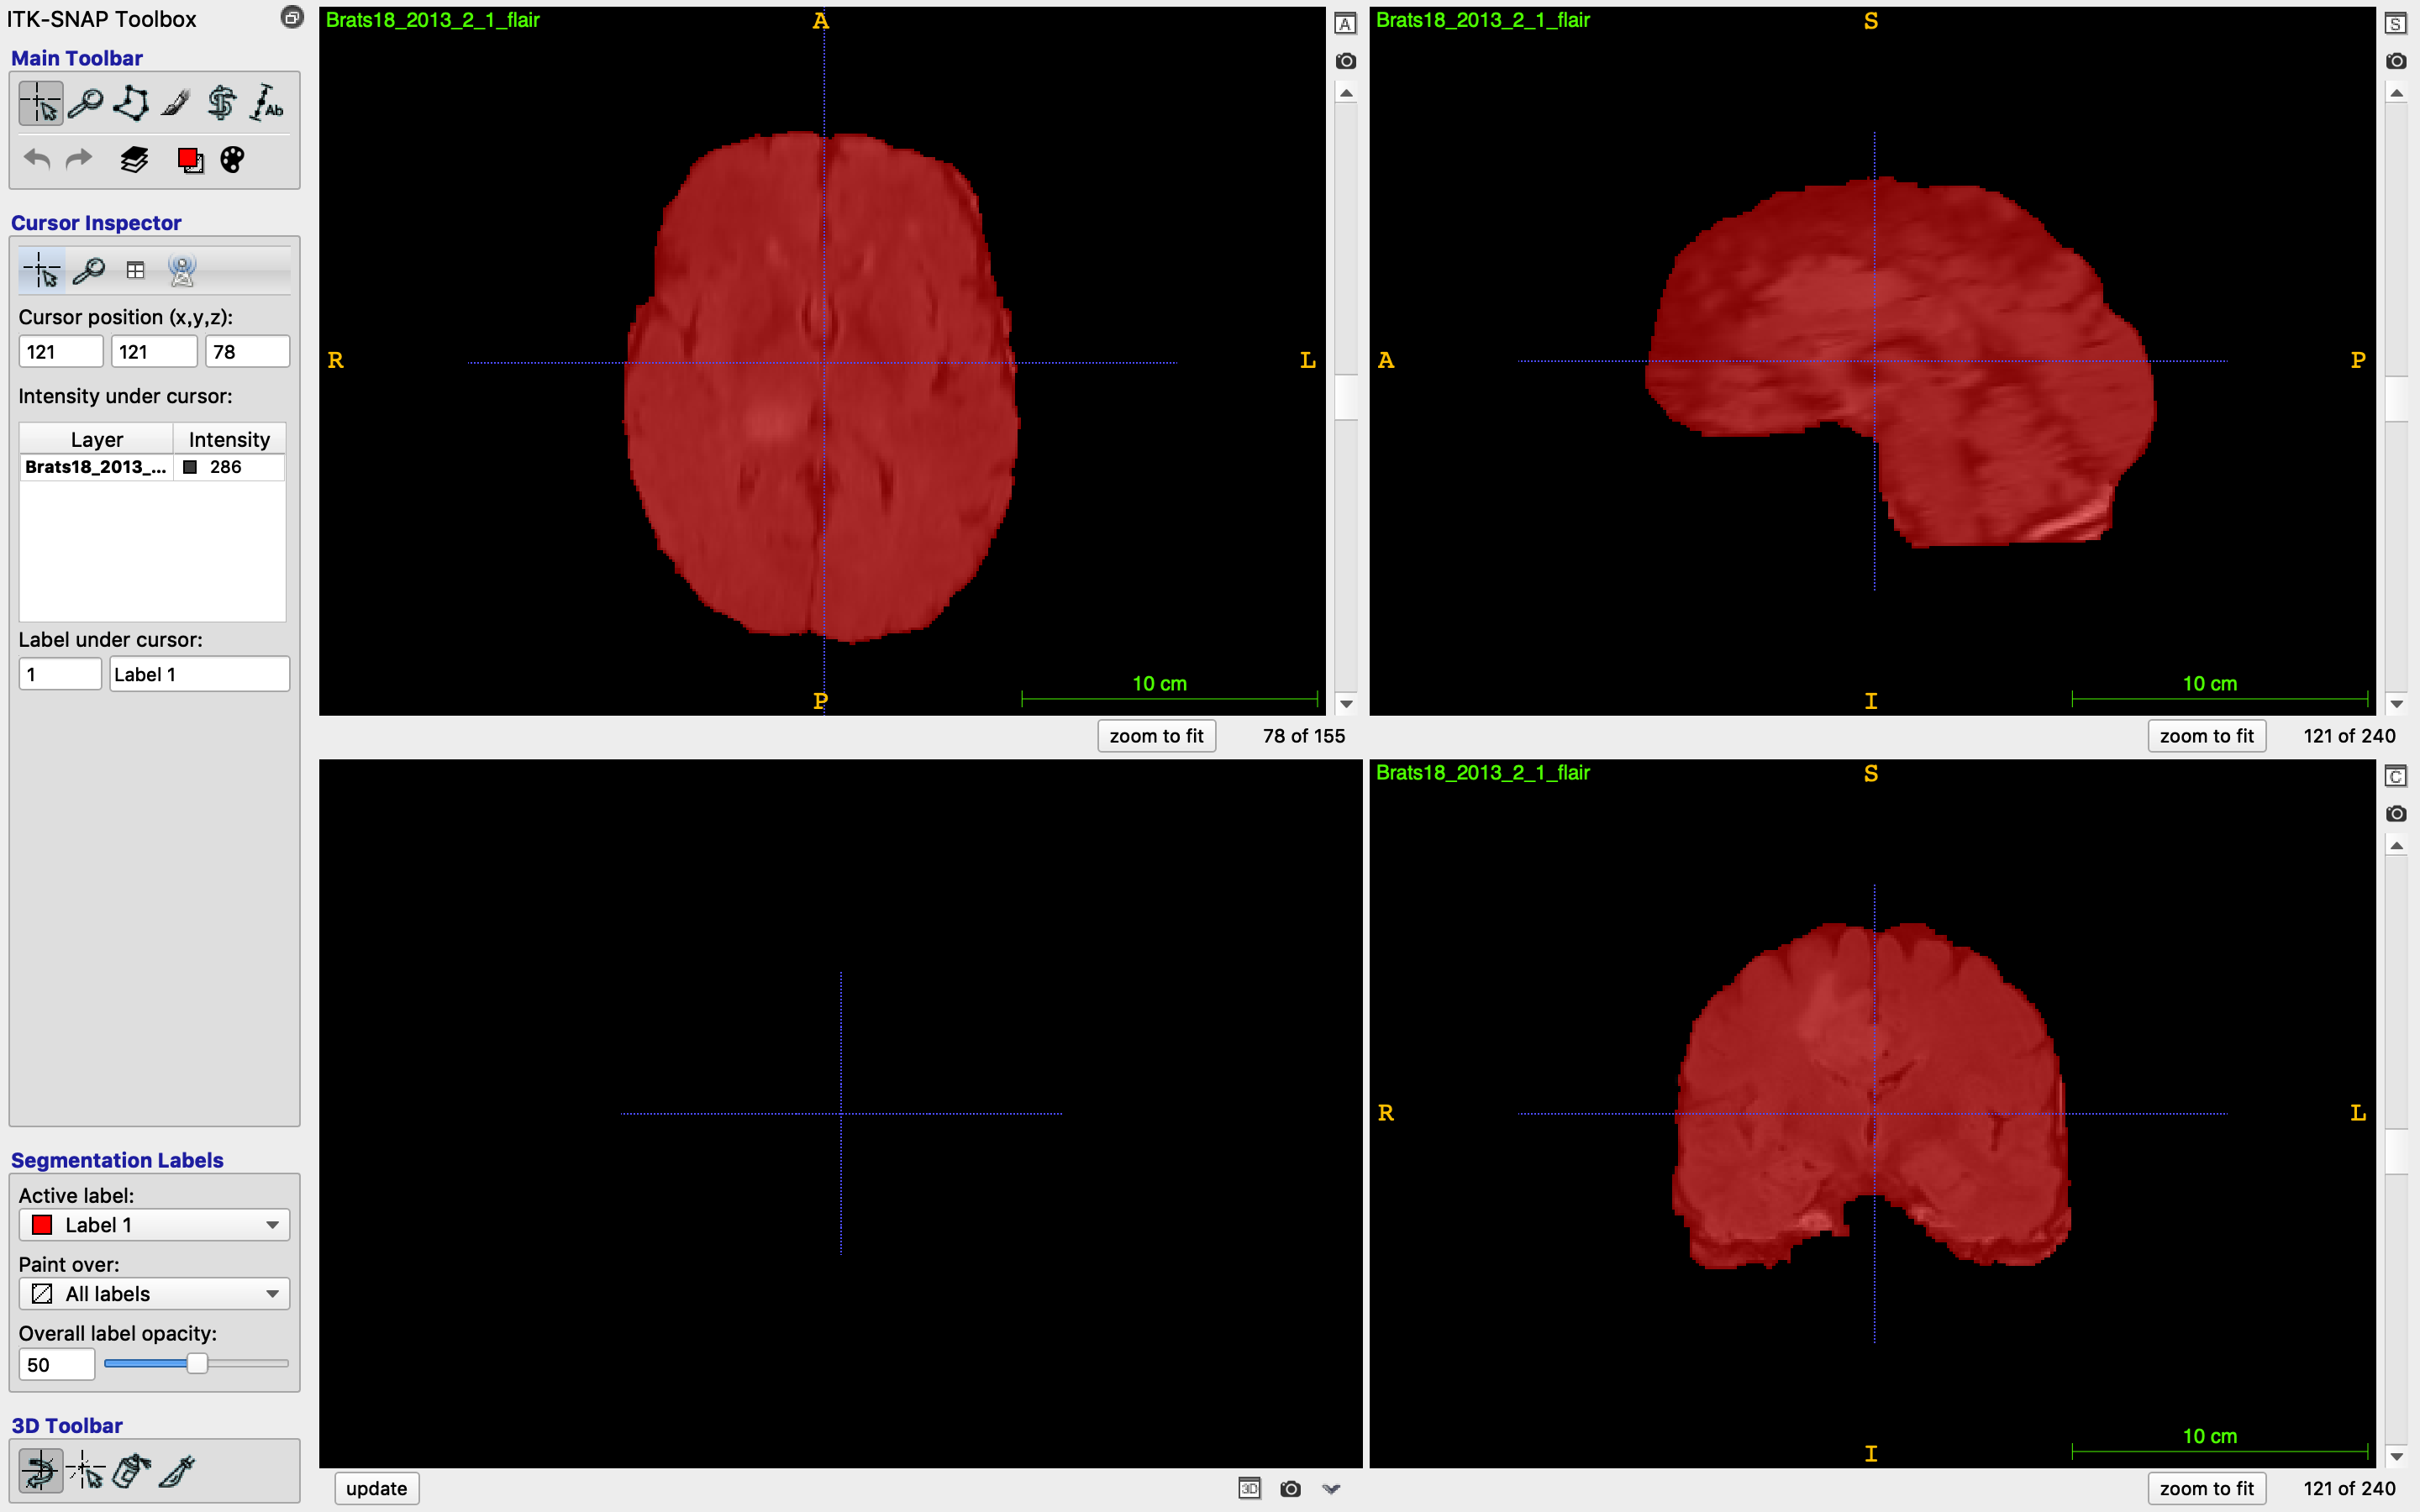Click cursor z position field showing 78
The image size is (2420, 1512).
pos(247,352)
